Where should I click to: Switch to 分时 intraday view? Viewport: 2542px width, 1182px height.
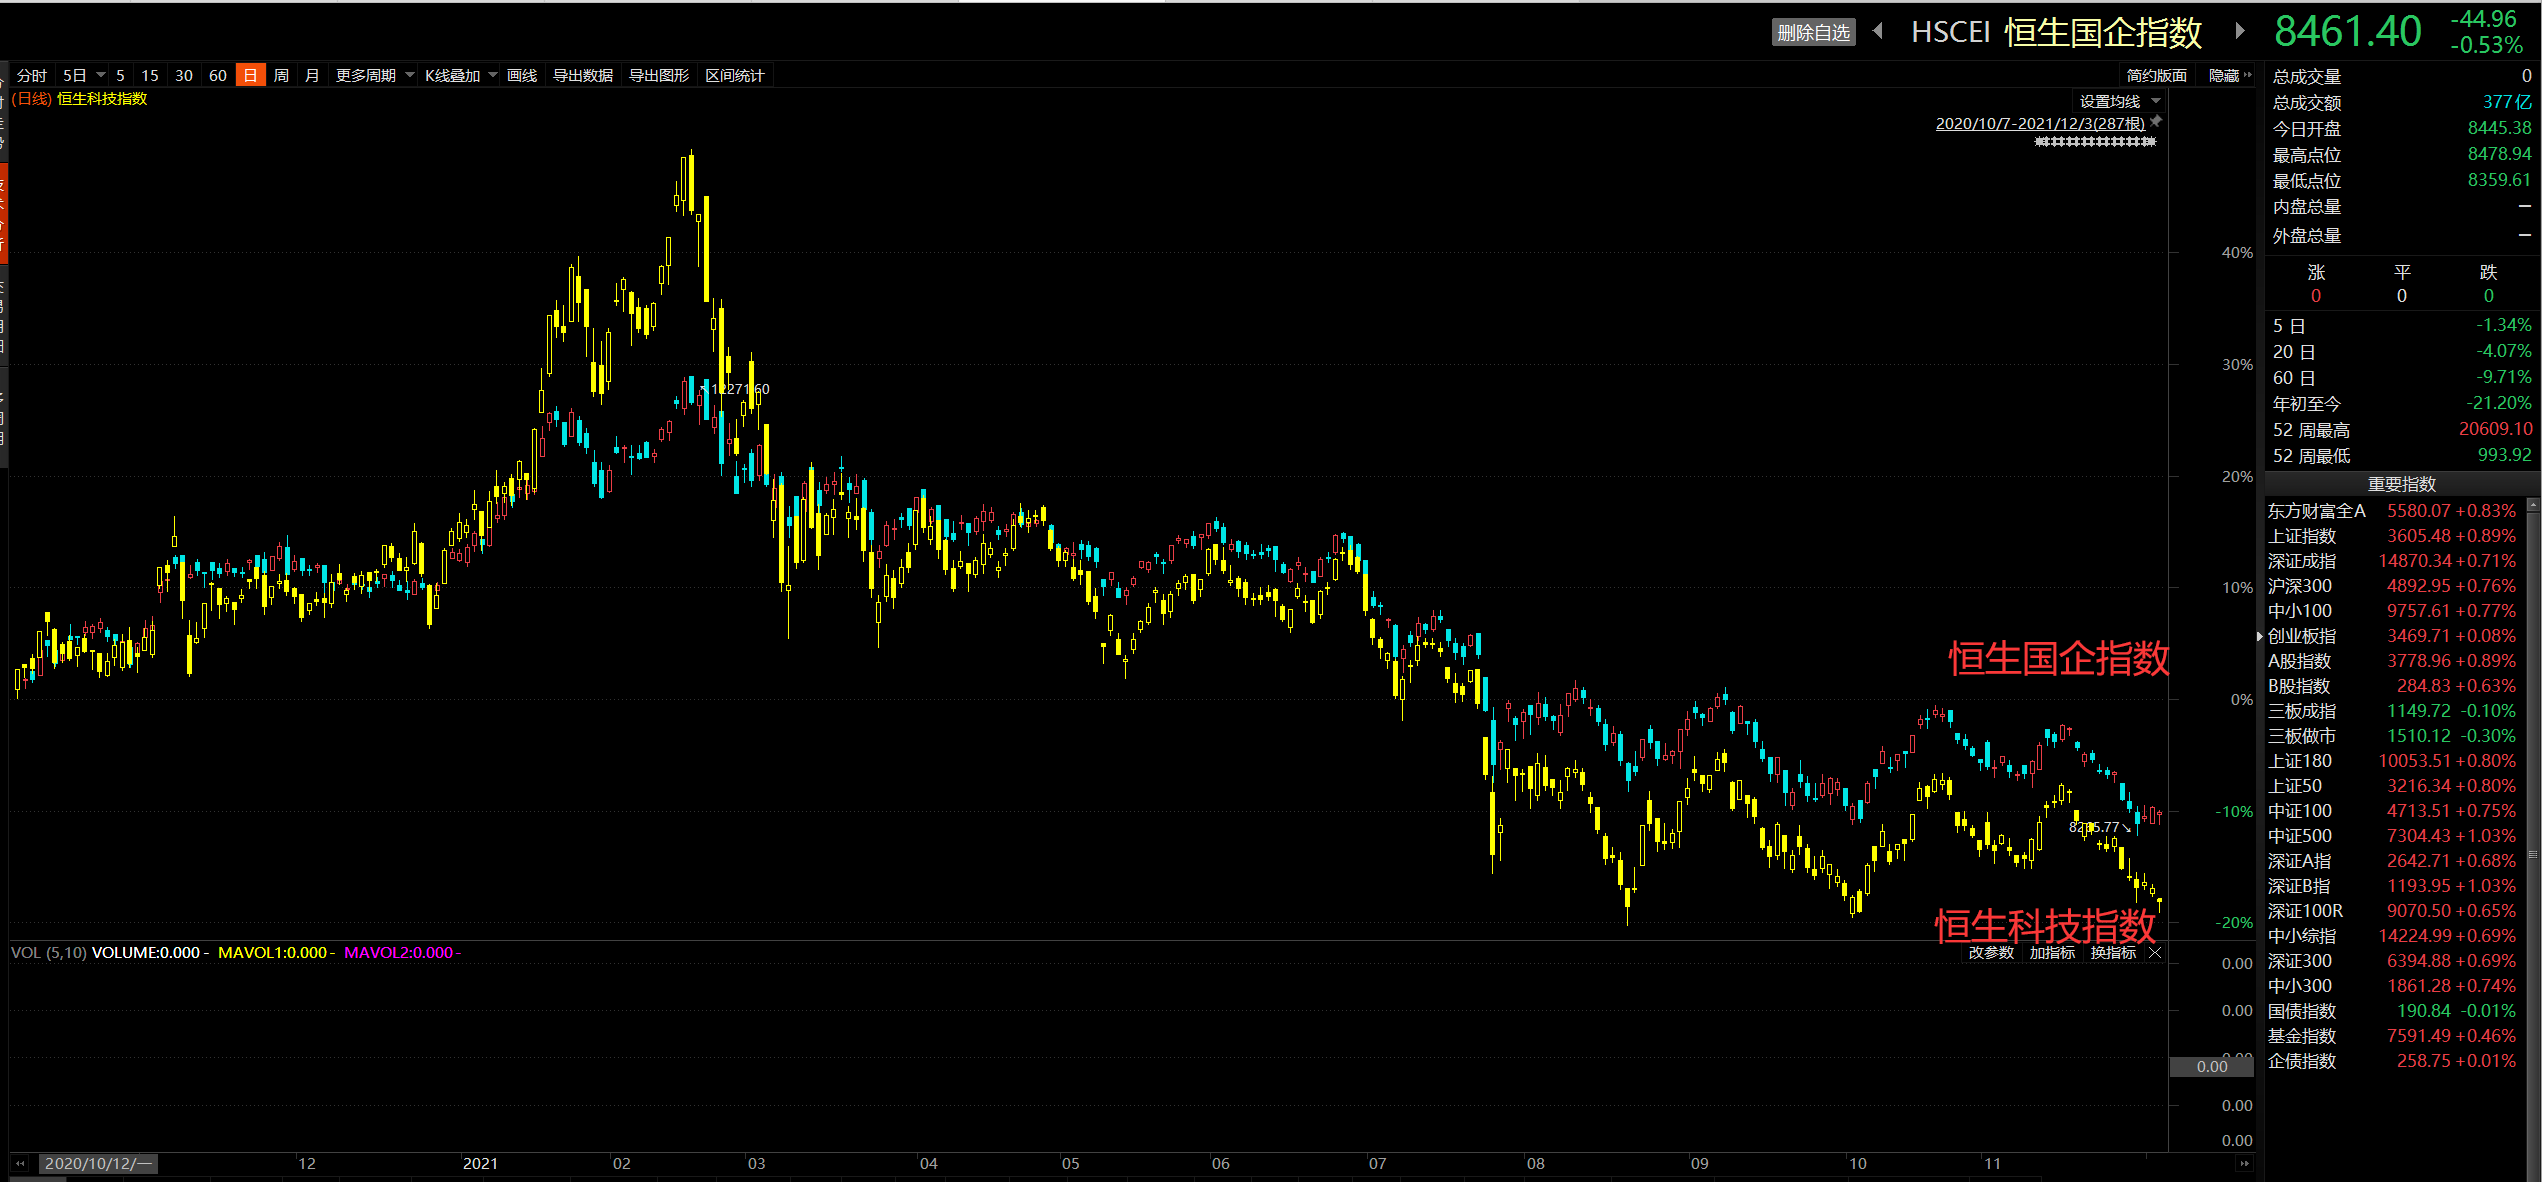[32, 76]
